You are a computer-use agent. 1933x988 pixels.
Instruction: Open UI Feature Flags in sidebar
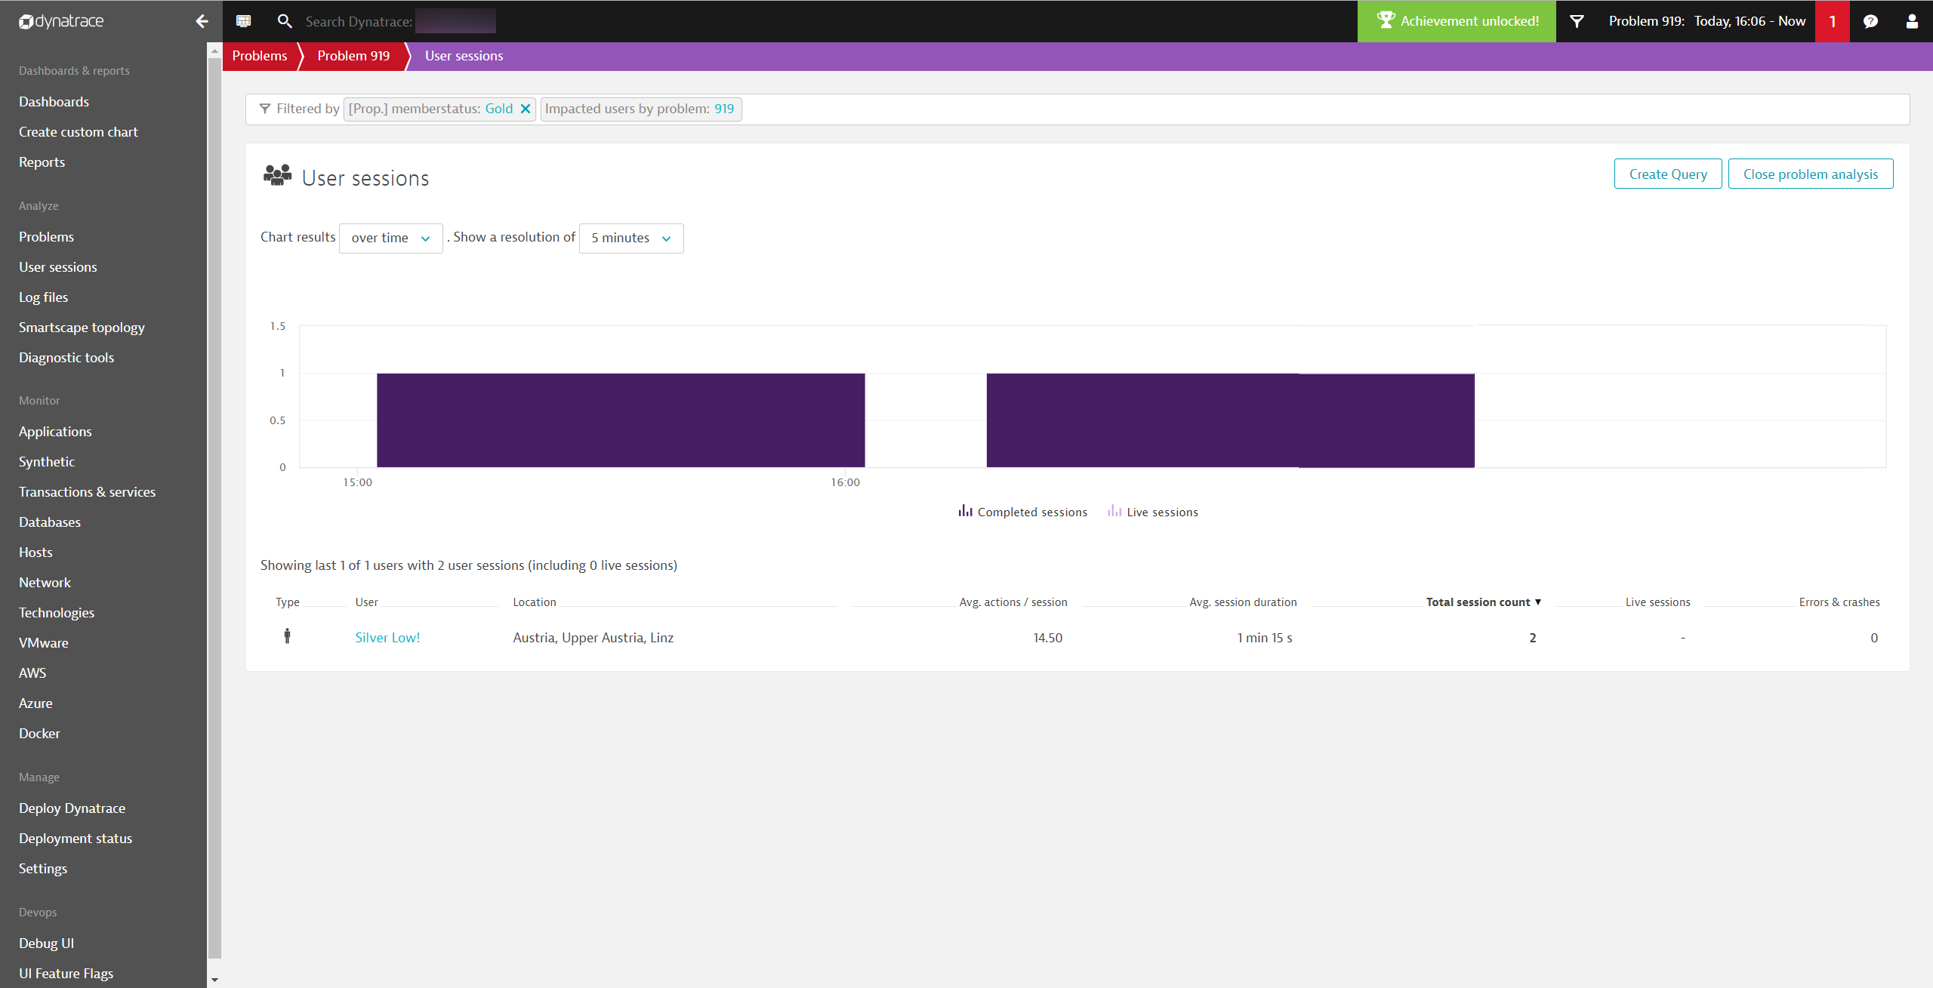point(66,973)
